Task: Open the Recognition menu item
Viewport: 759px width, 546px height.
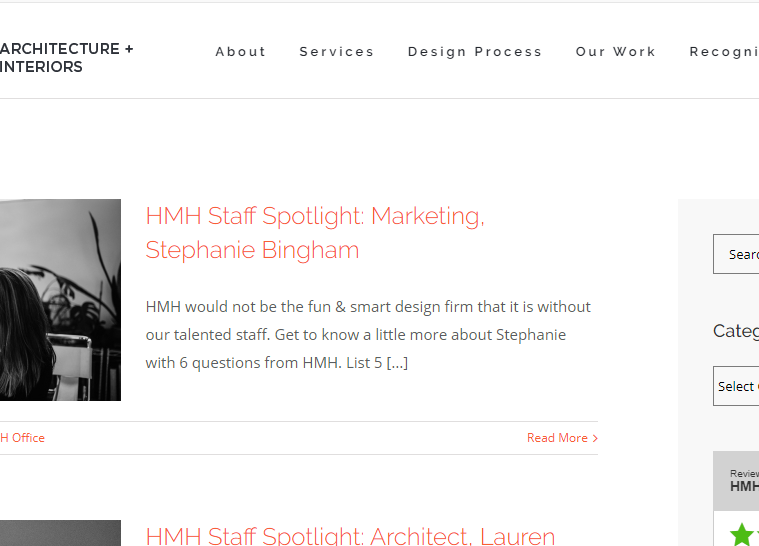Action: click(x=723, y=52)
